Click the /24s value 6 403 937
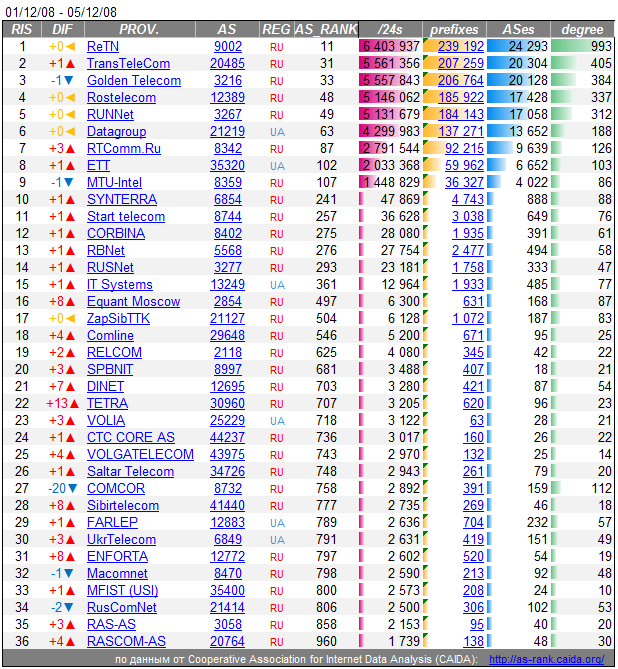Image resolution: width=618 pixels, height=669 pixels. 391,46
